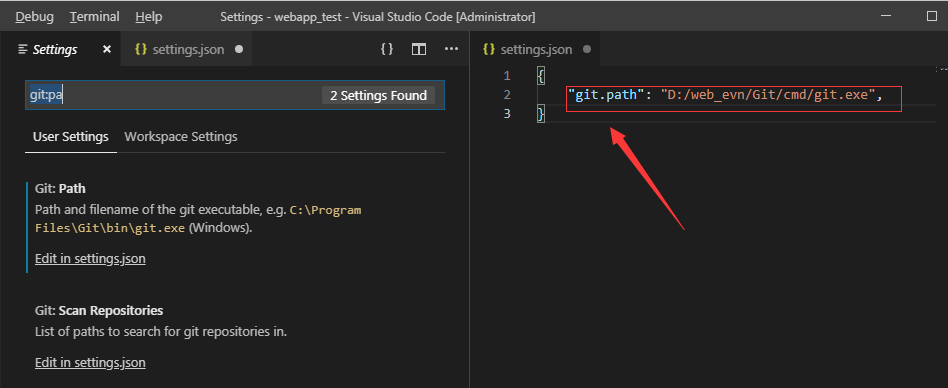Edit Git Path in settings.json link
948x388 pixels.
tap(90, 259)
